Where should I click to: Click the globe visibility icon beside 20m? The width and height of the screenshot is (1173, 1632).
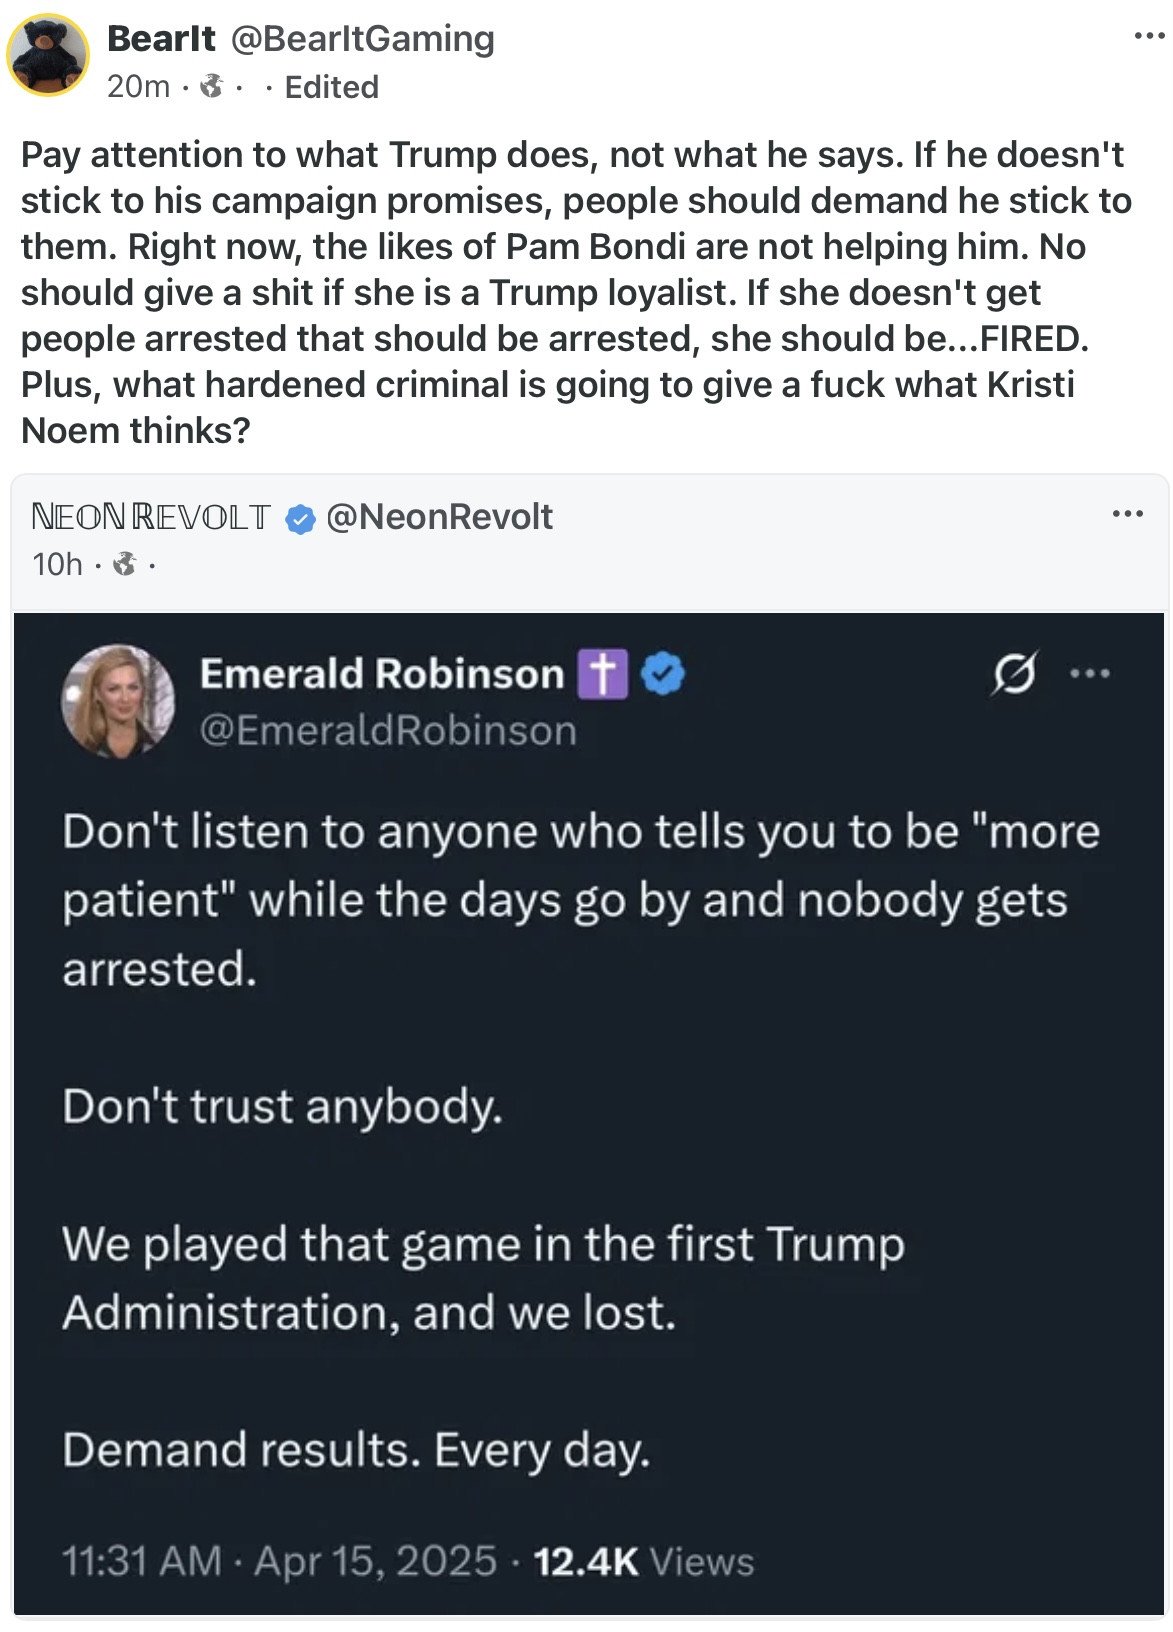[211, 87]
